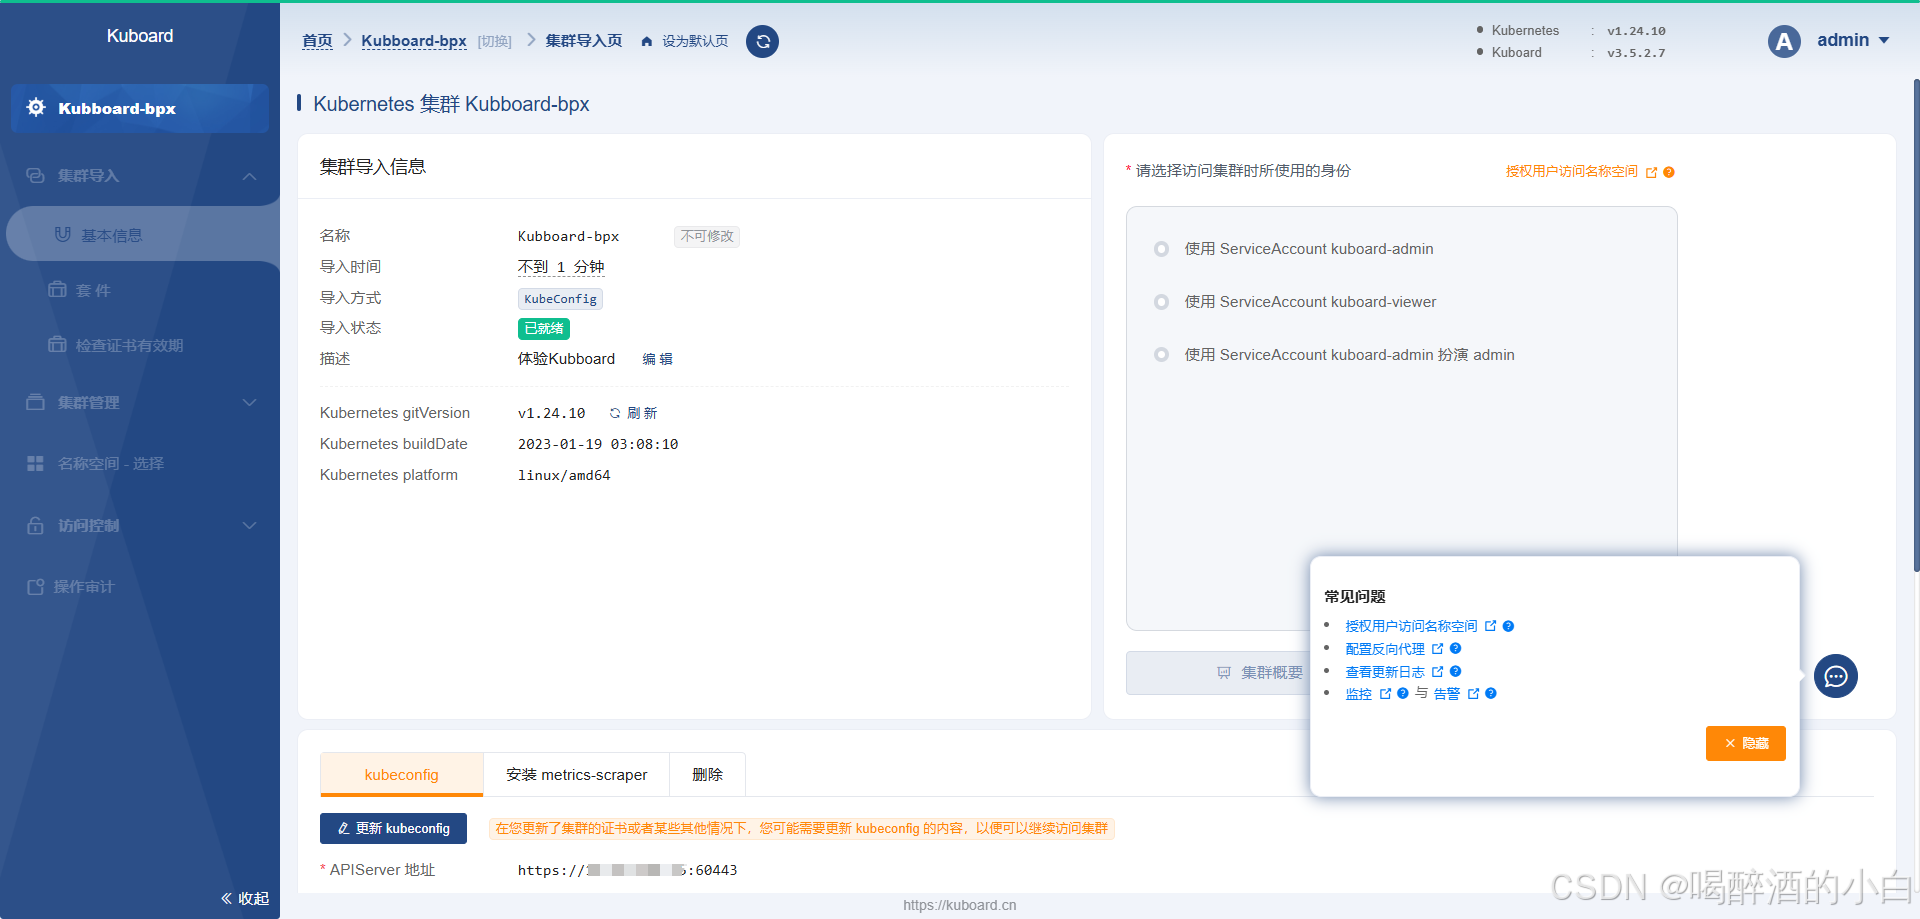Open the 删除 tab
This screenshot has width=1920, height=919.
pos(706,774)
